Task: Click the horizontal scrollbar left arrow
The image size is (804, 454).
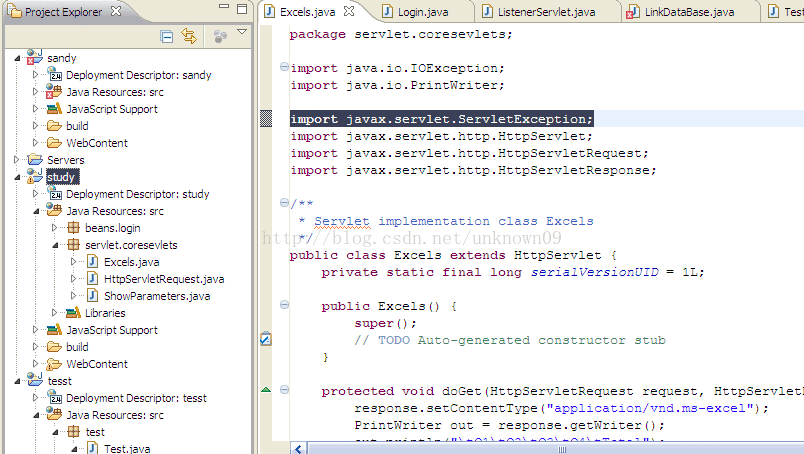Action: click(298, 449)
